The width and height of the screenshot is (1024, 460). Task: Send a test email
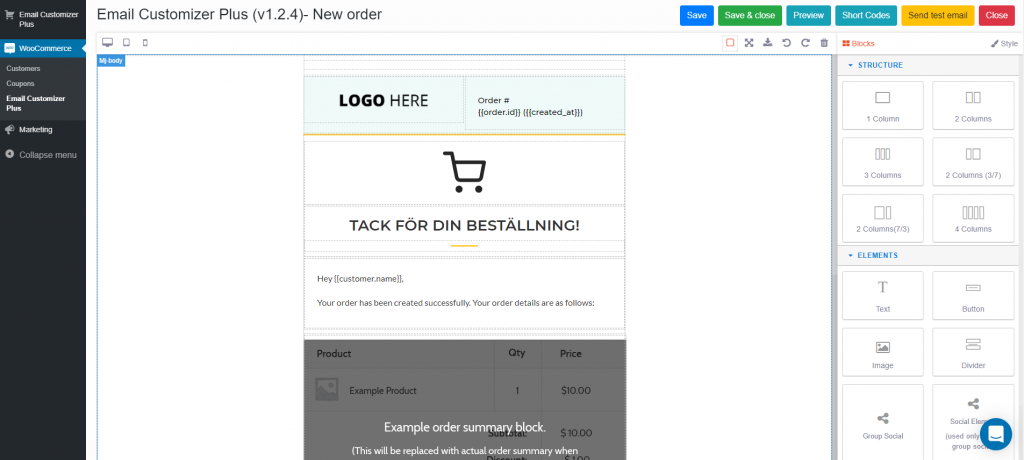point(938,16)
